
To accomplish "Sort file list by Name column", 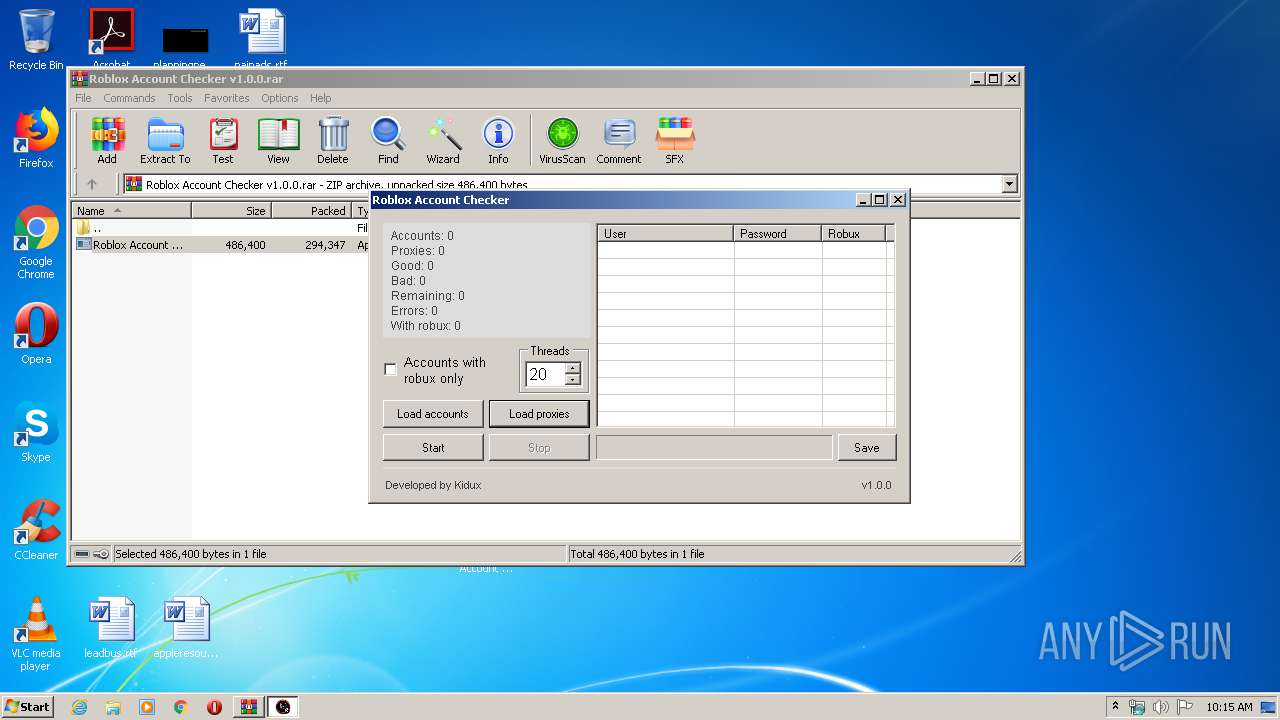I will tap(131, 211).
